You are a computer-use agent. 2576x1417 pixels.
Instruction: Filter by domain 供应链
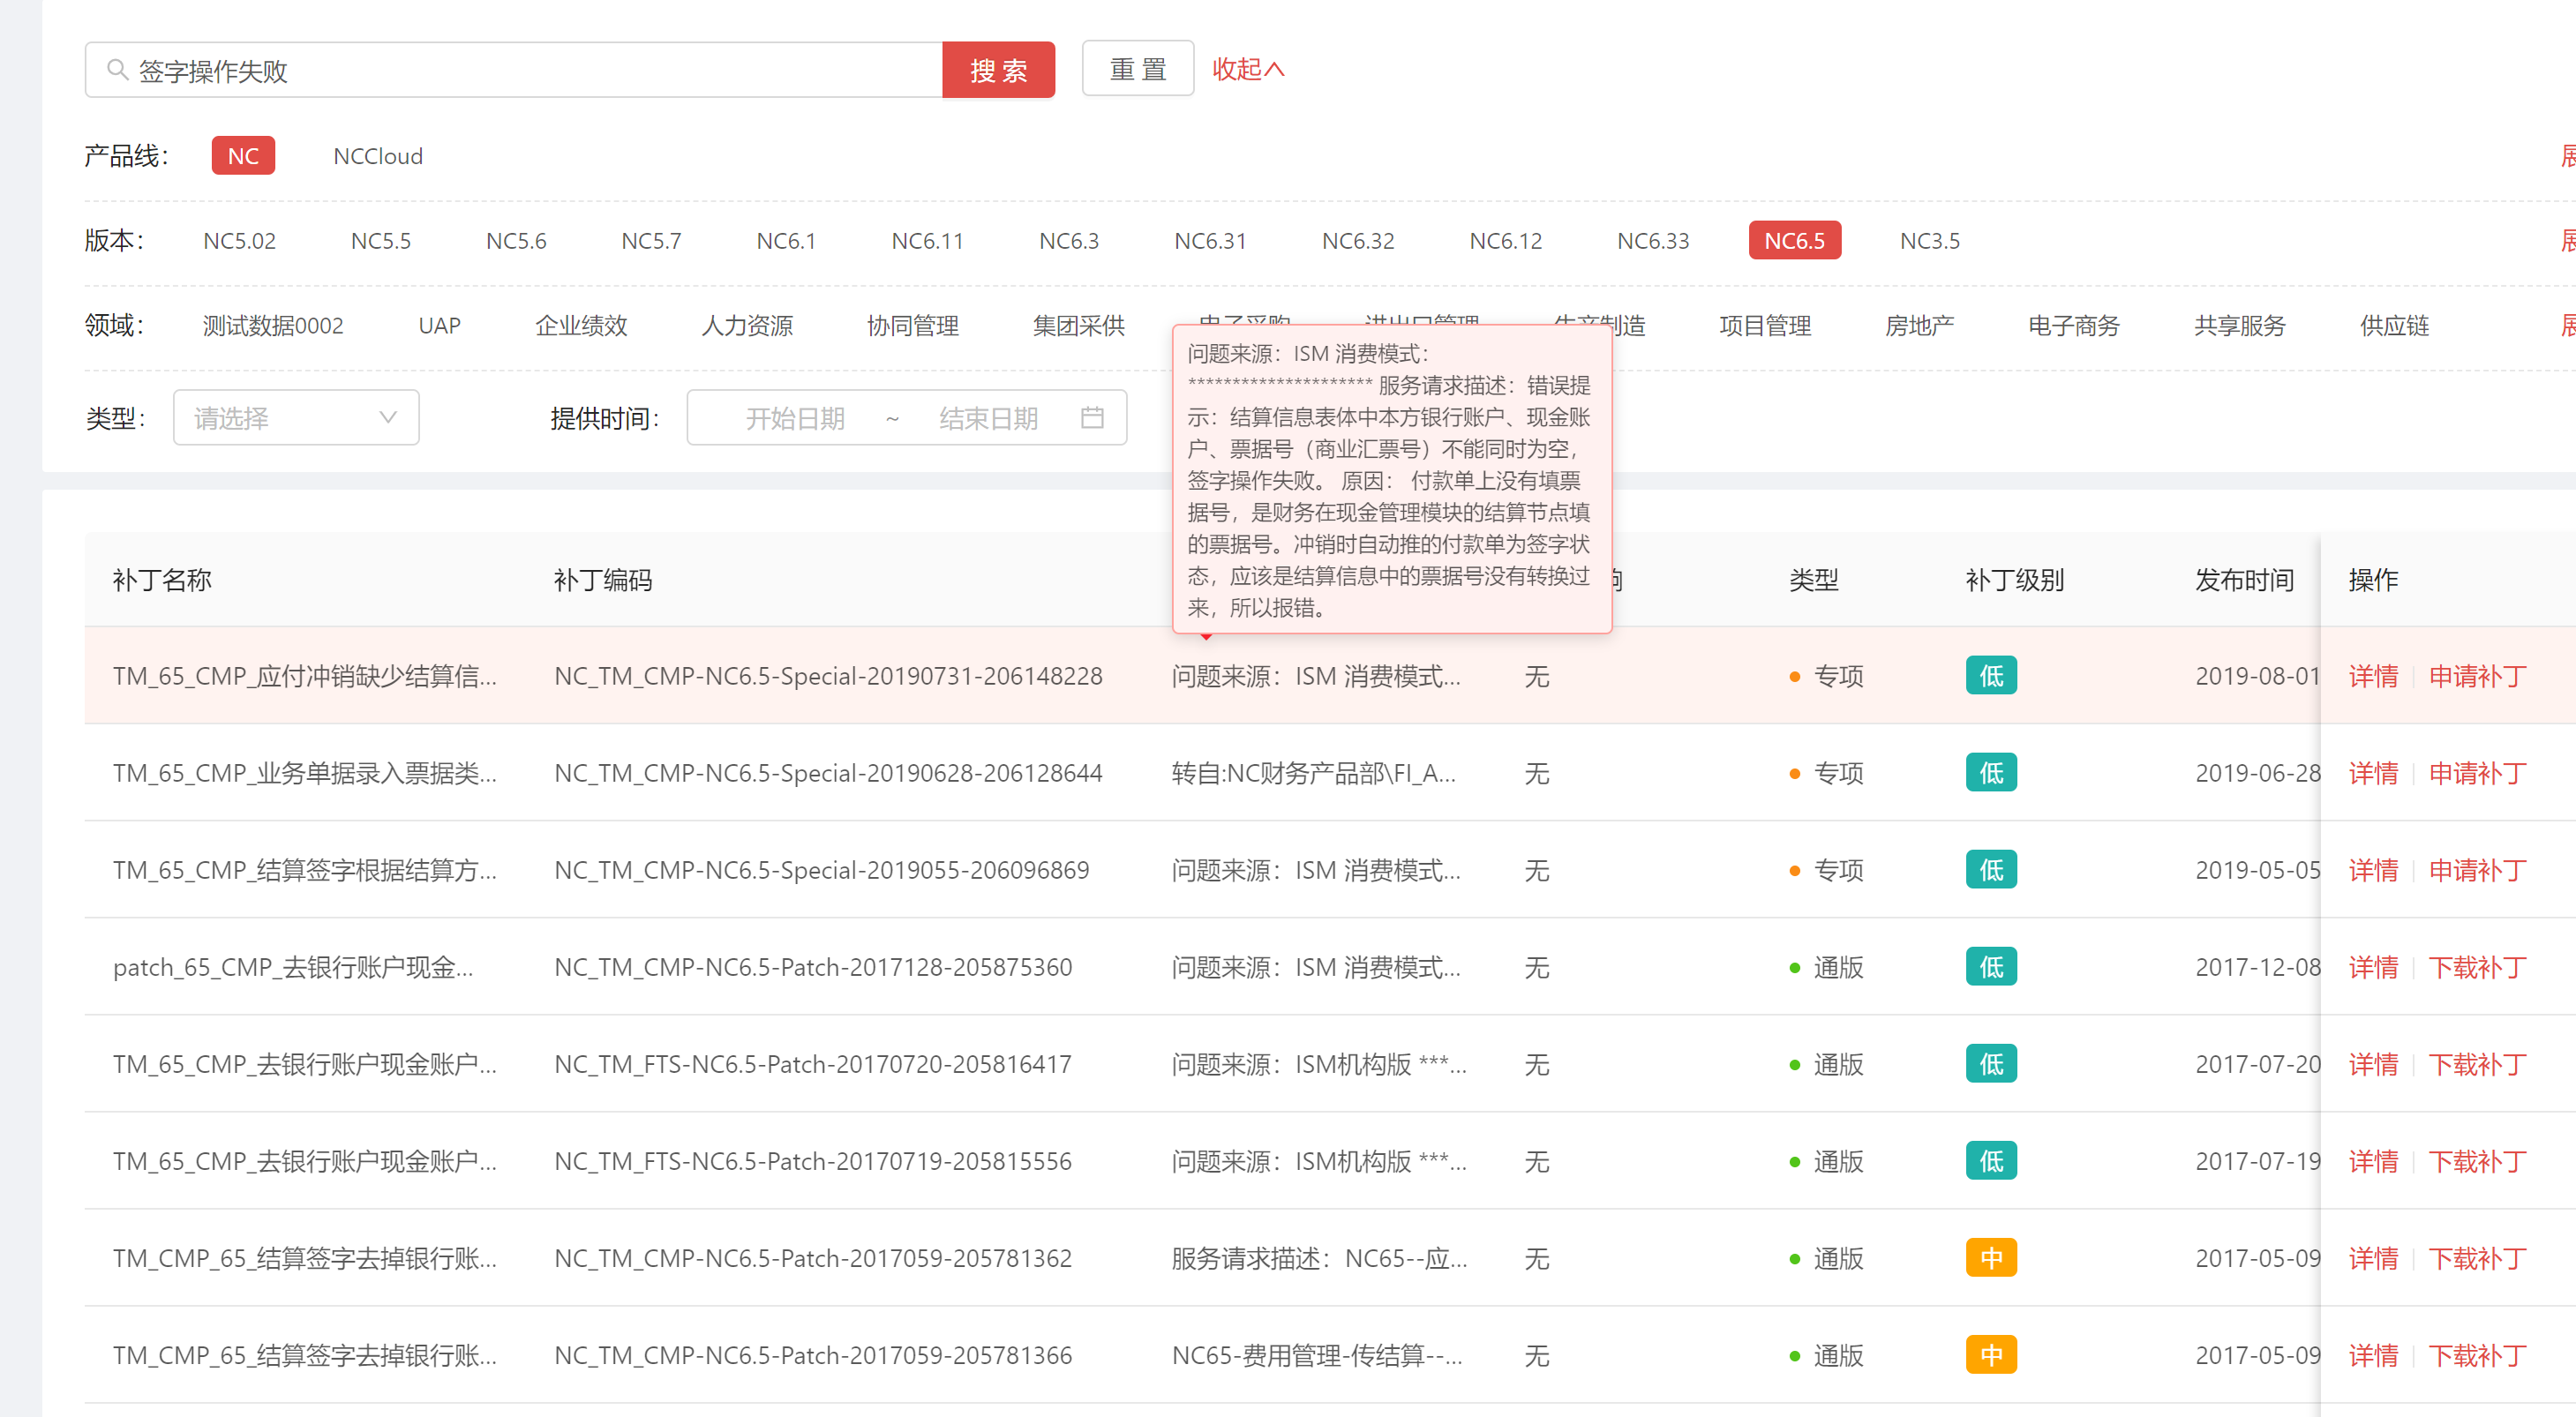(x=2394, y=326)
